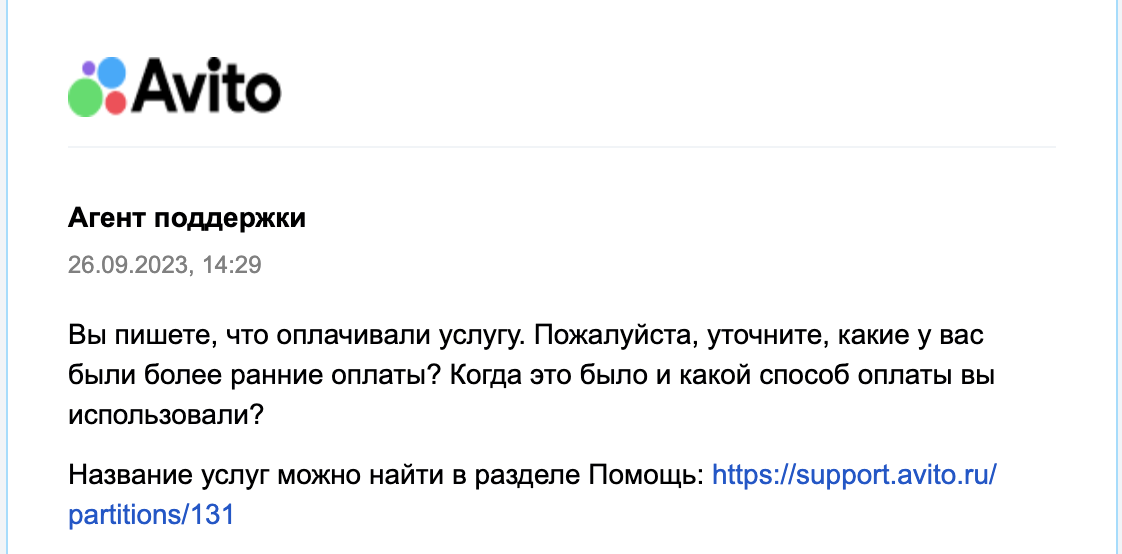Image resolution: width=1122 pixels, height=554 pixels.
Task: Open the https://support.avito.ru/ link
Action: tap(854, 473)
